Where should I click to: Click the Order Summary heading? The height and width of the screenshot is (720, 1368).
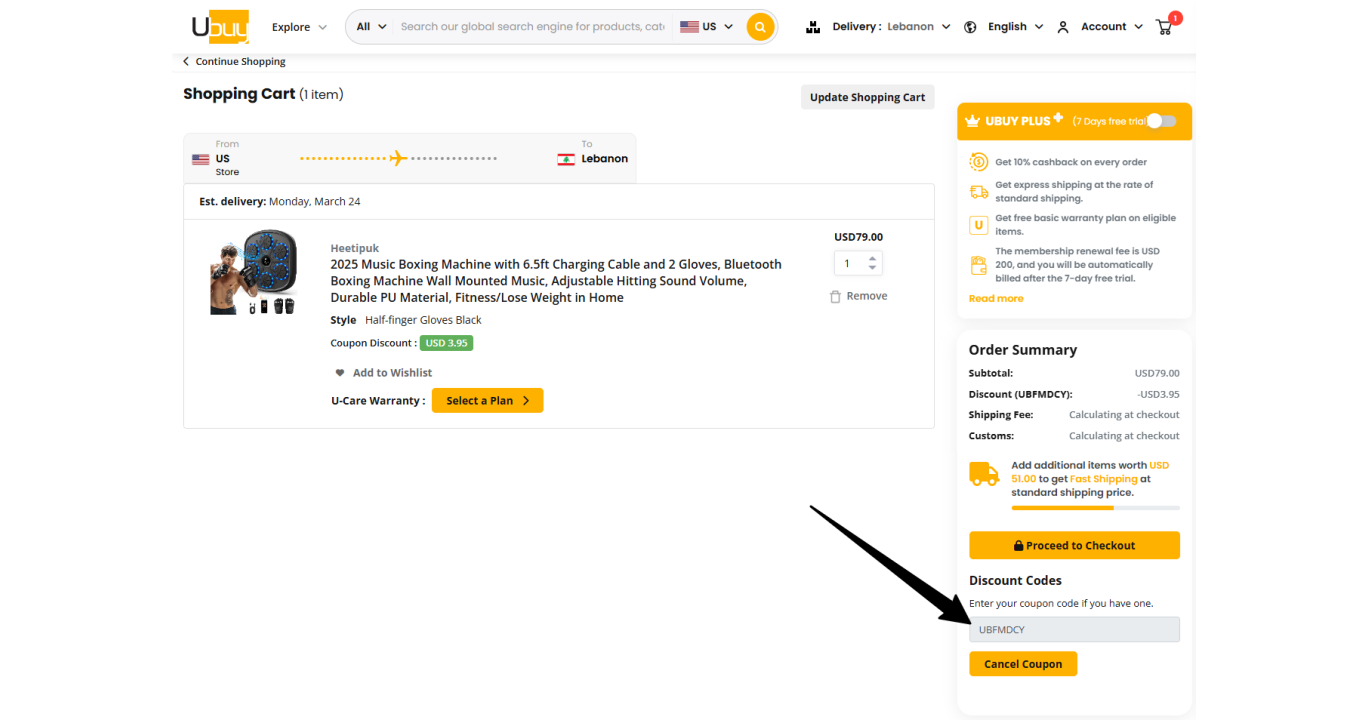[x=1023, y=350]
